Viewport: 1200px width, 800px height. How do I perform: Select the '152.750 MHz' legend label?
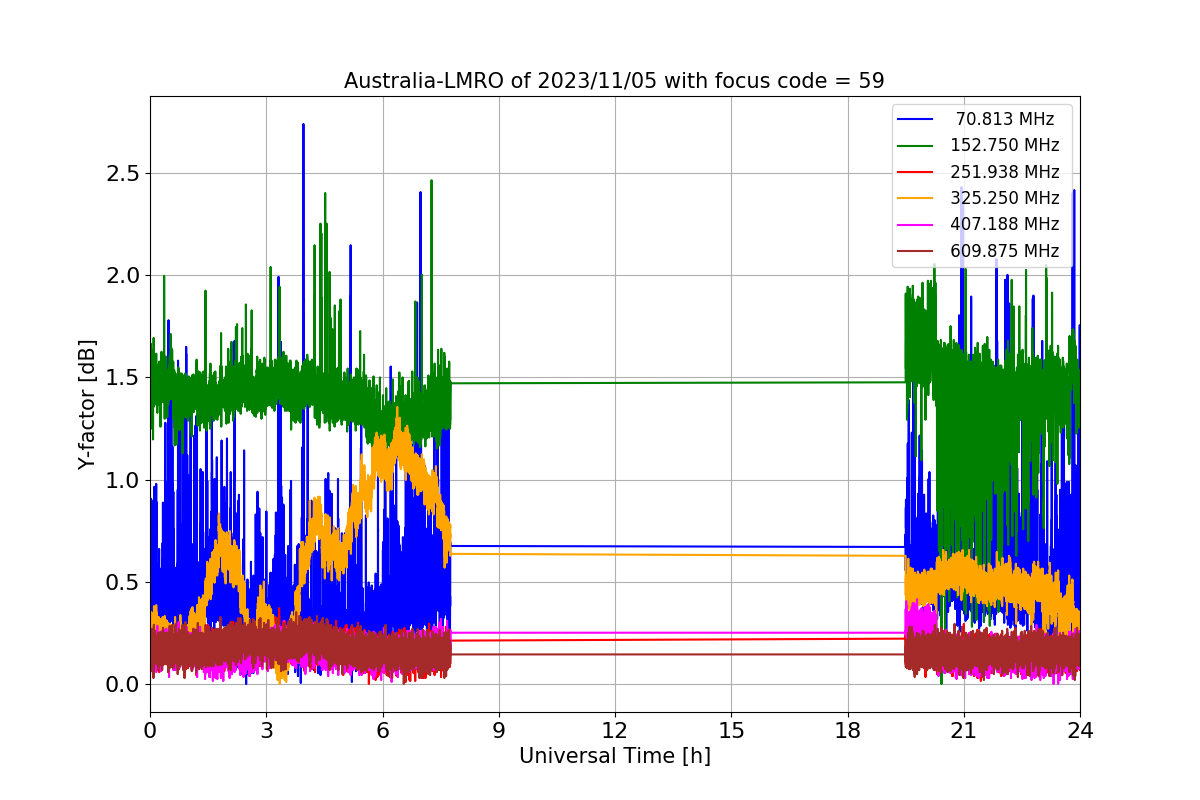(x=1005, y=146)
